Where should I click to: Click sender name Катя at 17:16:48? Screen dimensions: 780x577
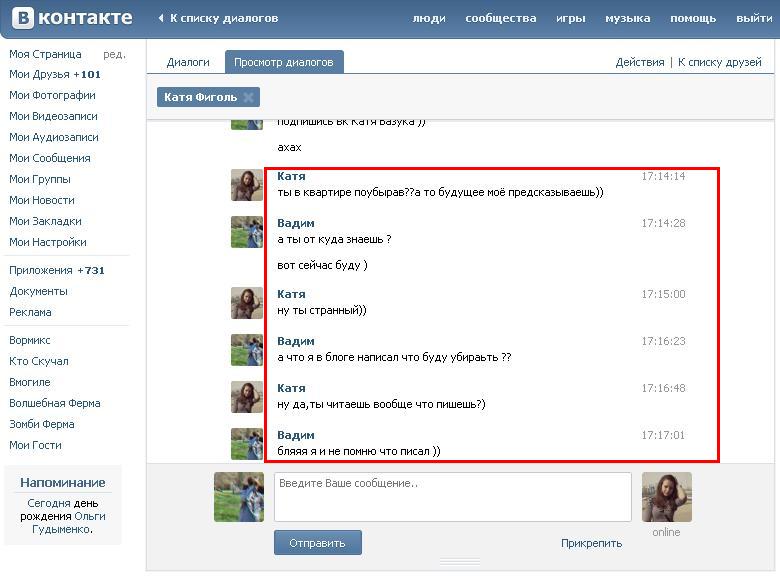pos(291,388)
